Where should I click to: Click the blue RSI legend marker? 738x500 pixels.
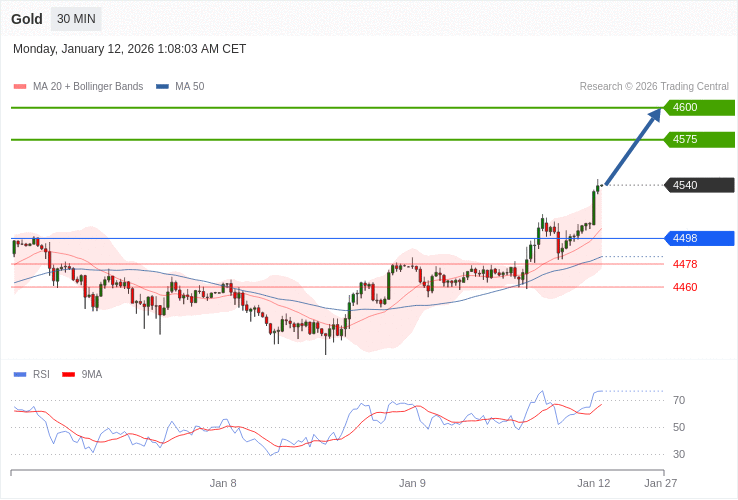pyautogui.click(x=19, y=375)
